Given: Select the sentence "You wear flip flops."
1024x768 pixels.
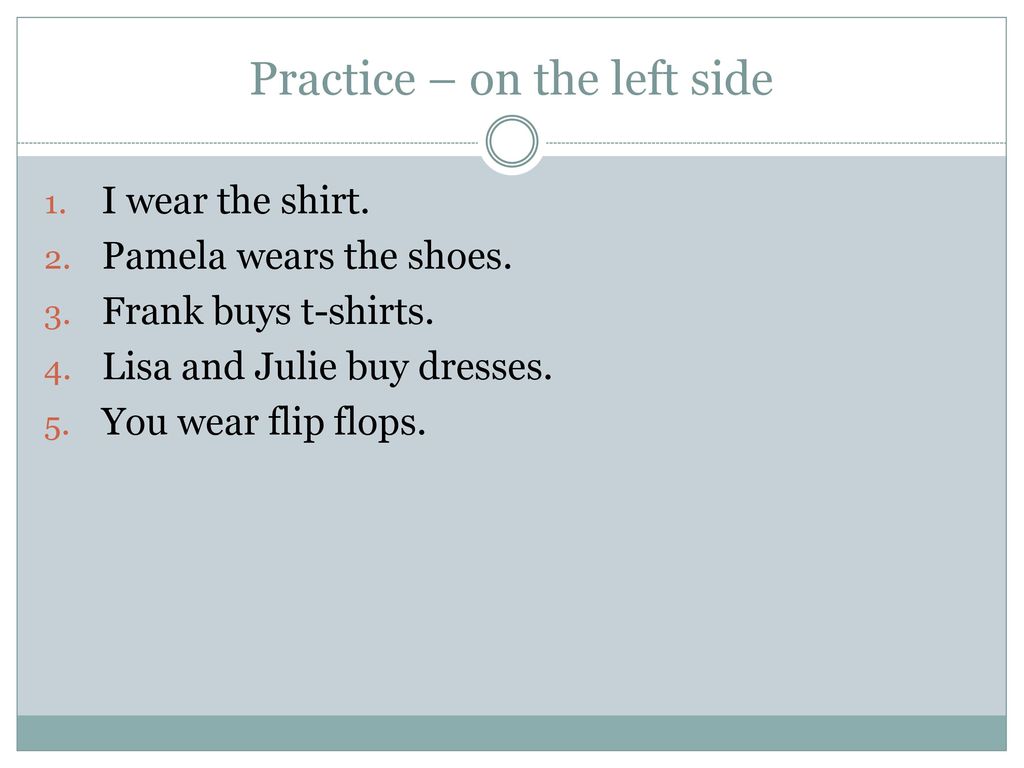Looking at the screenshot, I should pyautogui.click(x=263, y=423).
